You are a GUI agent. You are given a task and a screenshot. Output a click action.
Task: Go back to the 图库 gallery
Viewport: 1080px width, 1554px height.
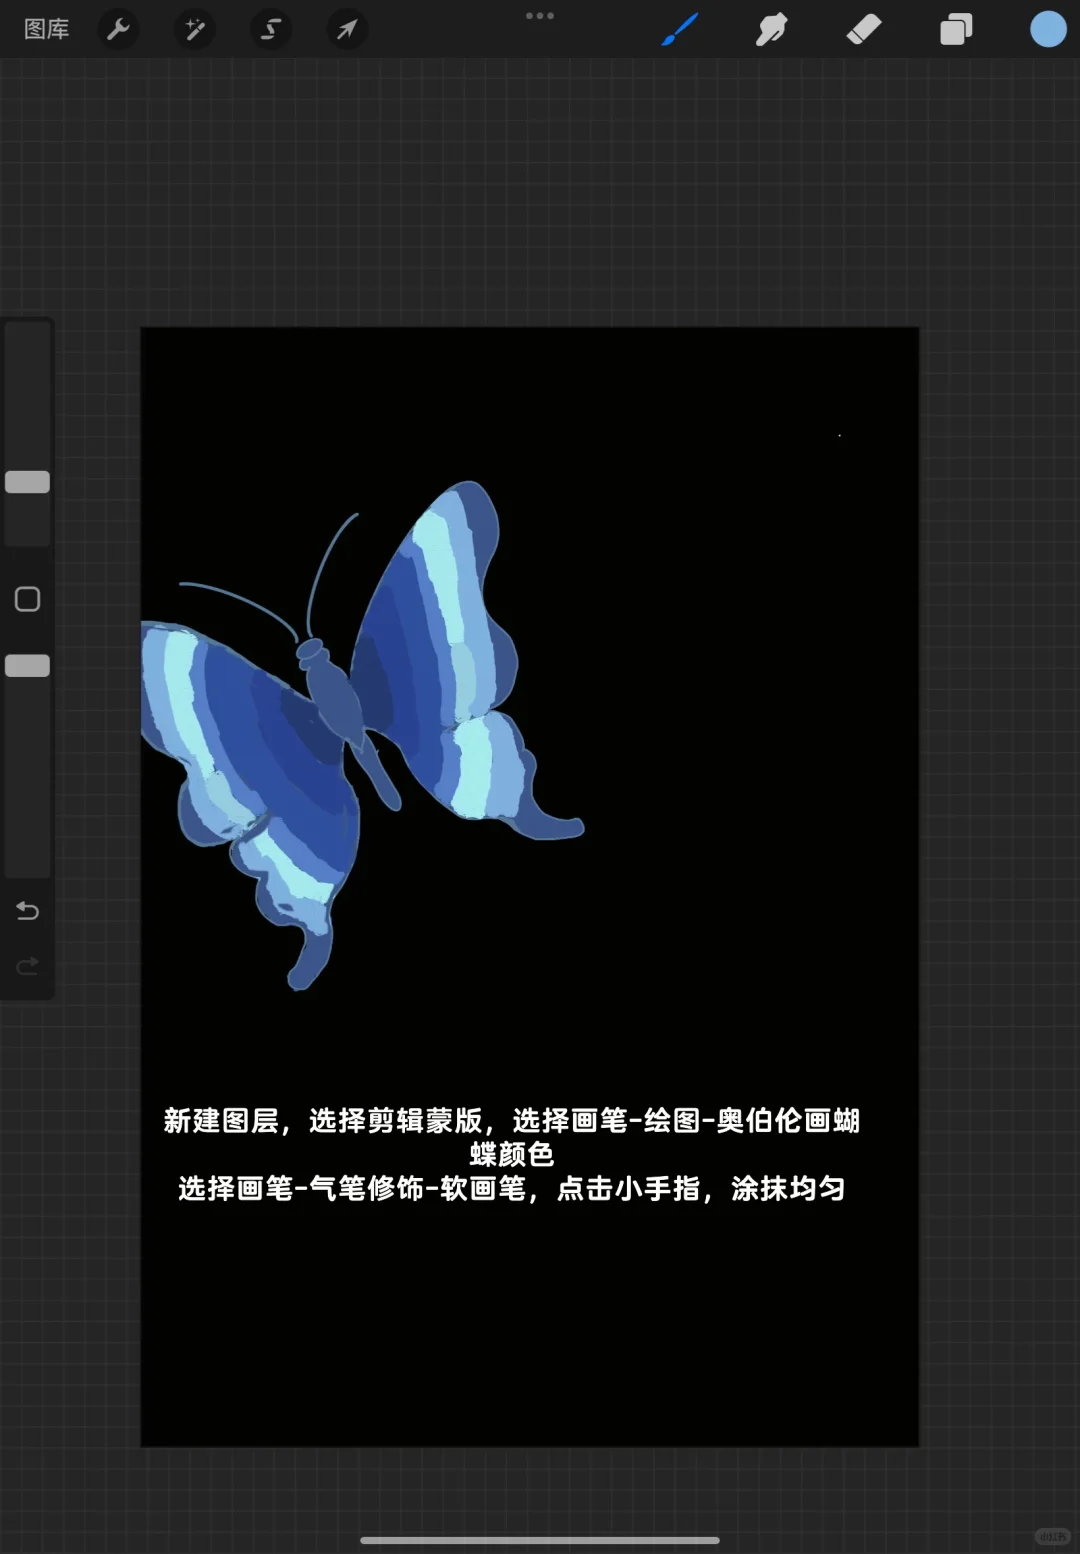point(46,29)
